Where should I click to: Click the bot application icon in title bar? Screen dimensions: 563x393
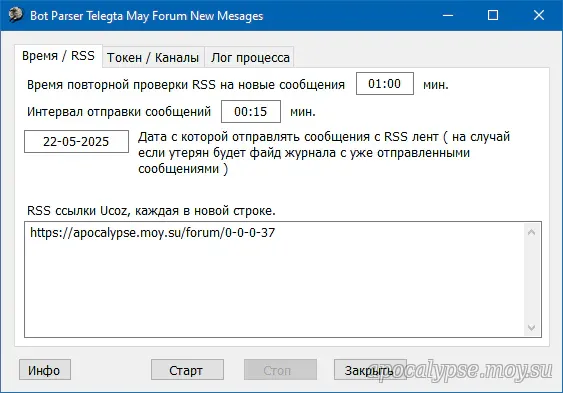click(x=15, y=15)
